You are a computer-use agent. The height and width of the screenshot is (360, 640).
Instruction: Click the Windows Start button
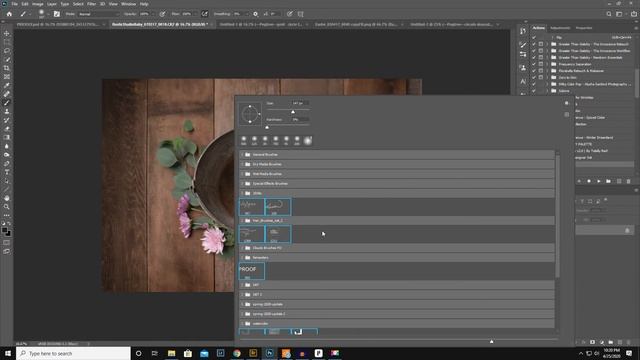coord(8,353)
